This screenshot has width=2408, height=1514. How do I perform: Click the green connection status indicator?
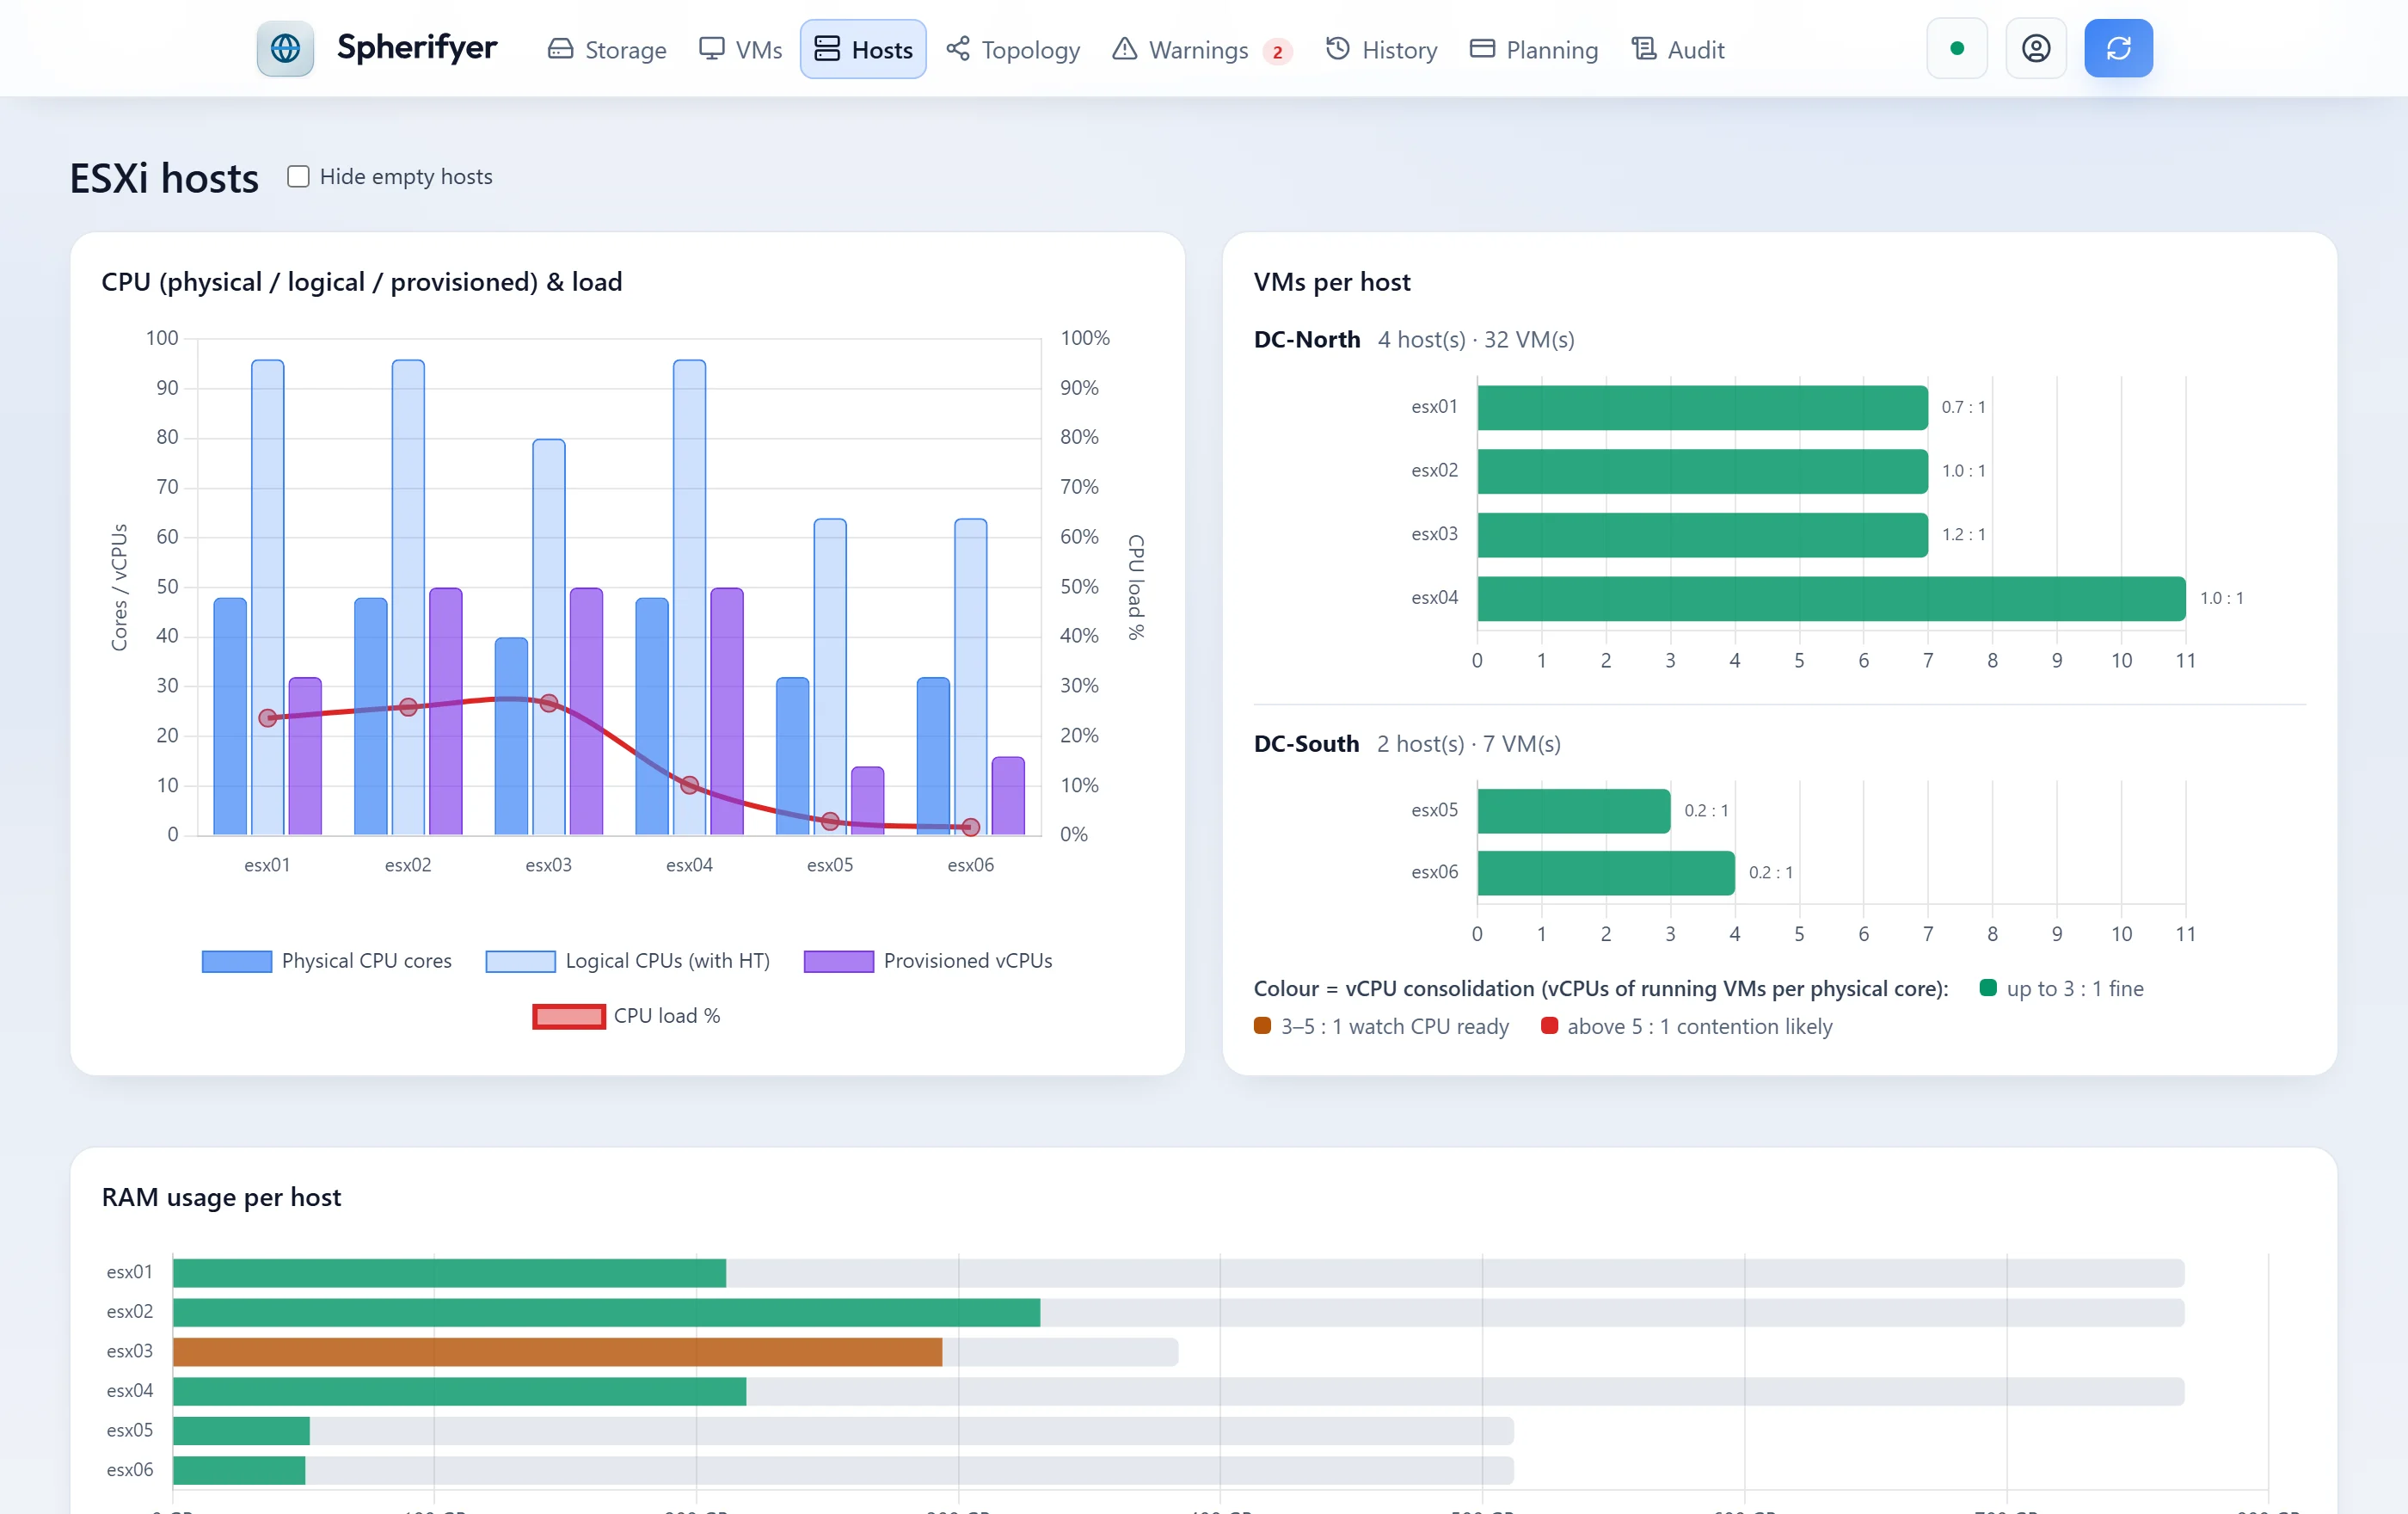[x=1957, y=48]
